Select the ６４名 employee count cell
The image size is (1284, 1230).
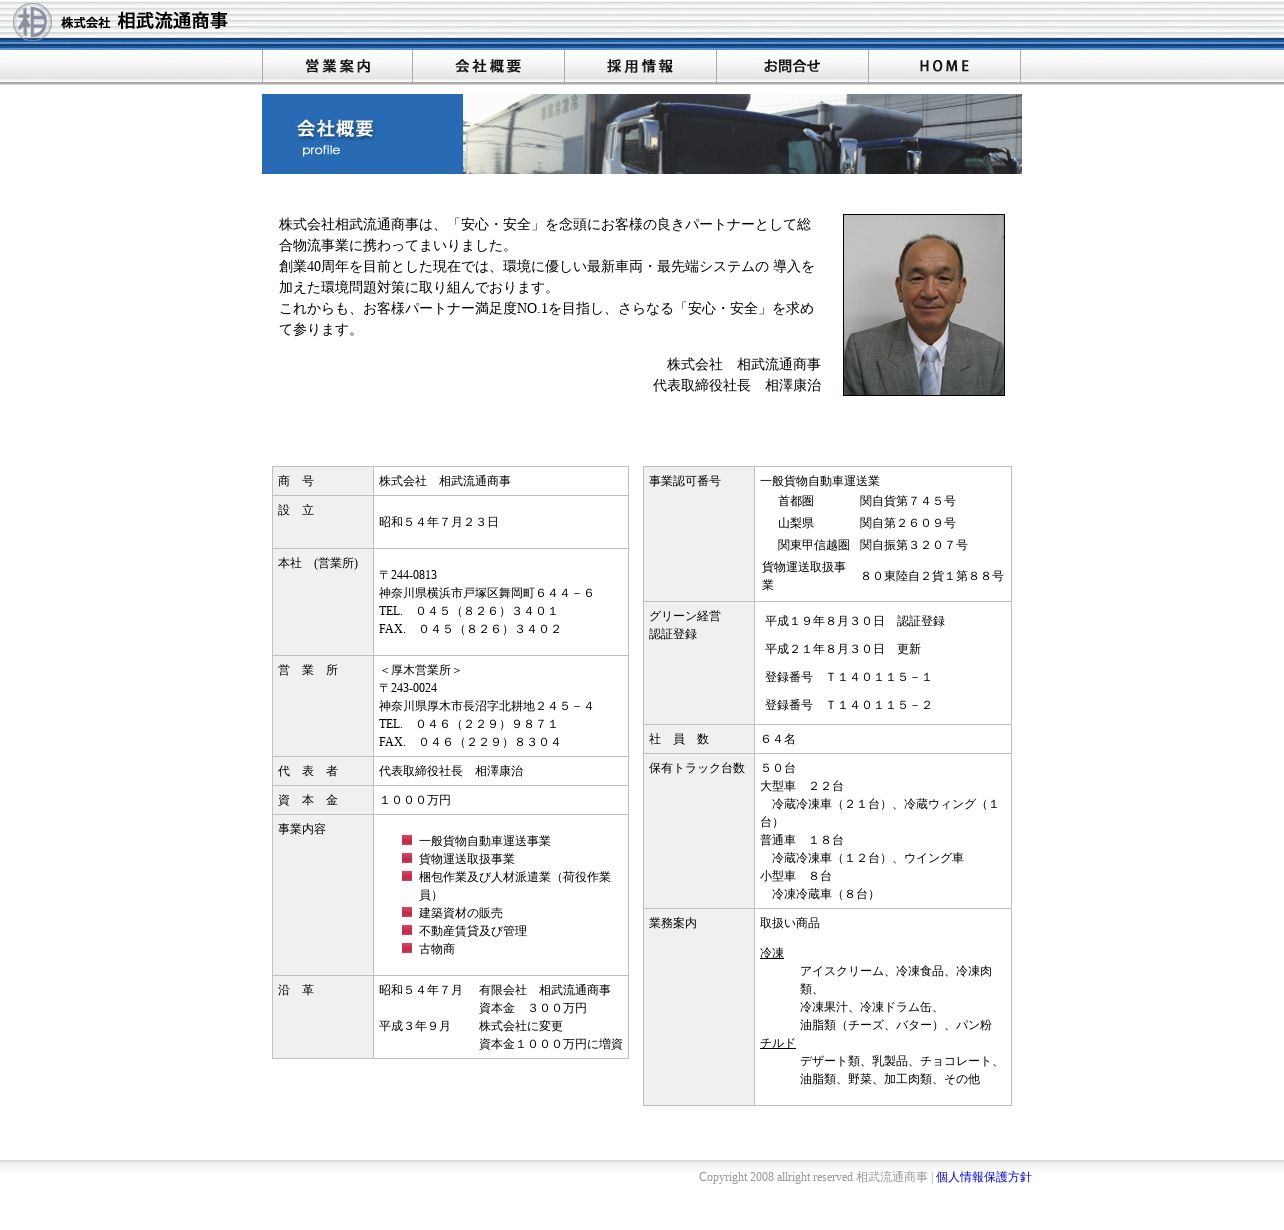coord(883,739)
